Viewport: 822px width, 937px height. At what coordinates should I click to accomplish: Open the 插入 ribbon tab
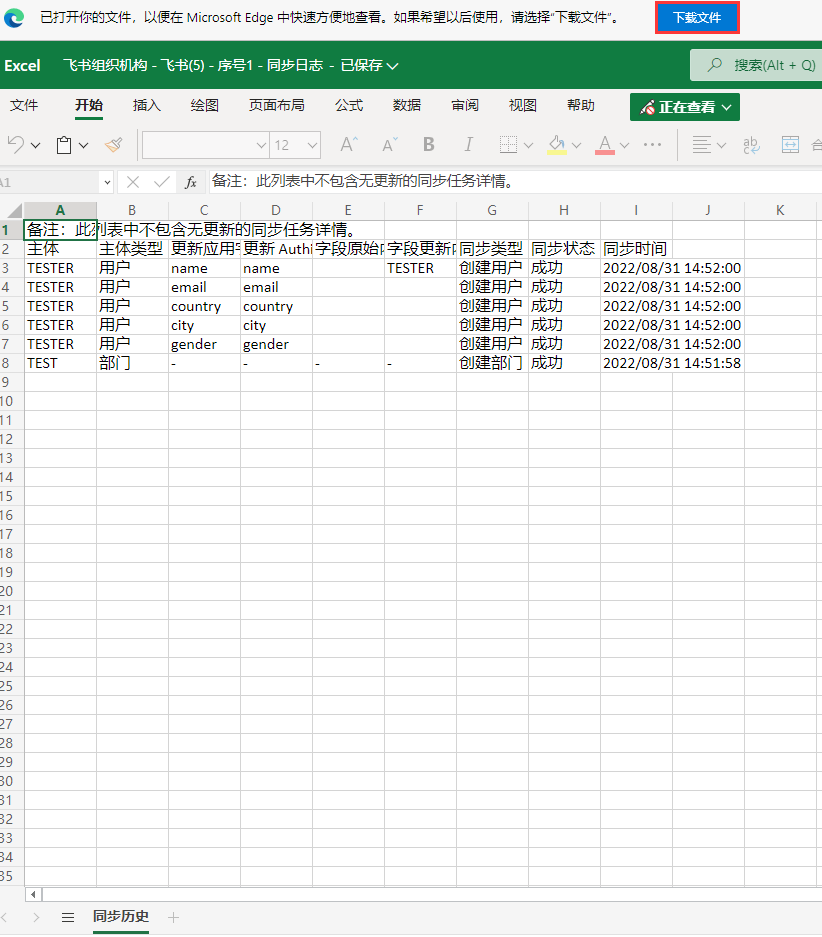(x=147, y=105)
